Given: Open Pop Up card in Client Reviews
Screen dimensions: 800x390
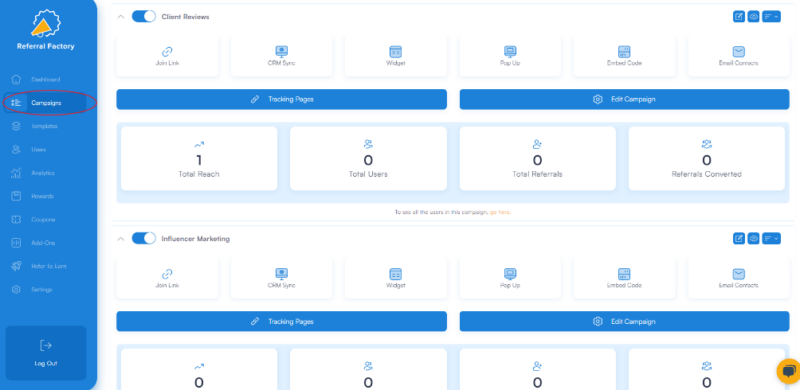Looking at the screenshot, I should tap(510, 56).
